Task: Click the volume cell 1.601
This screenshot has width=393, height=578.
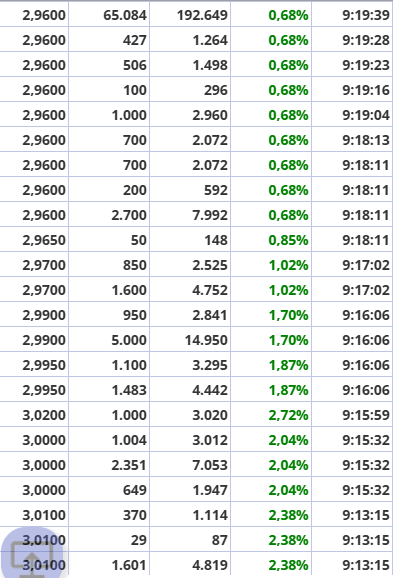Action: pyautogui.click(x=109, y=564)
